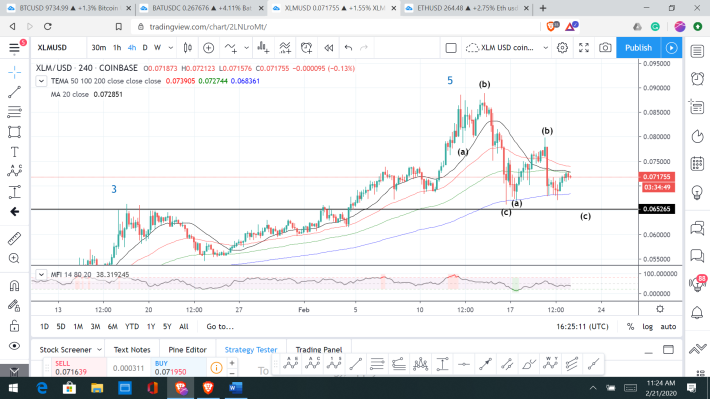Open the watchlist panel icon
Screen dimensions: 710x399
click(697, 51)
